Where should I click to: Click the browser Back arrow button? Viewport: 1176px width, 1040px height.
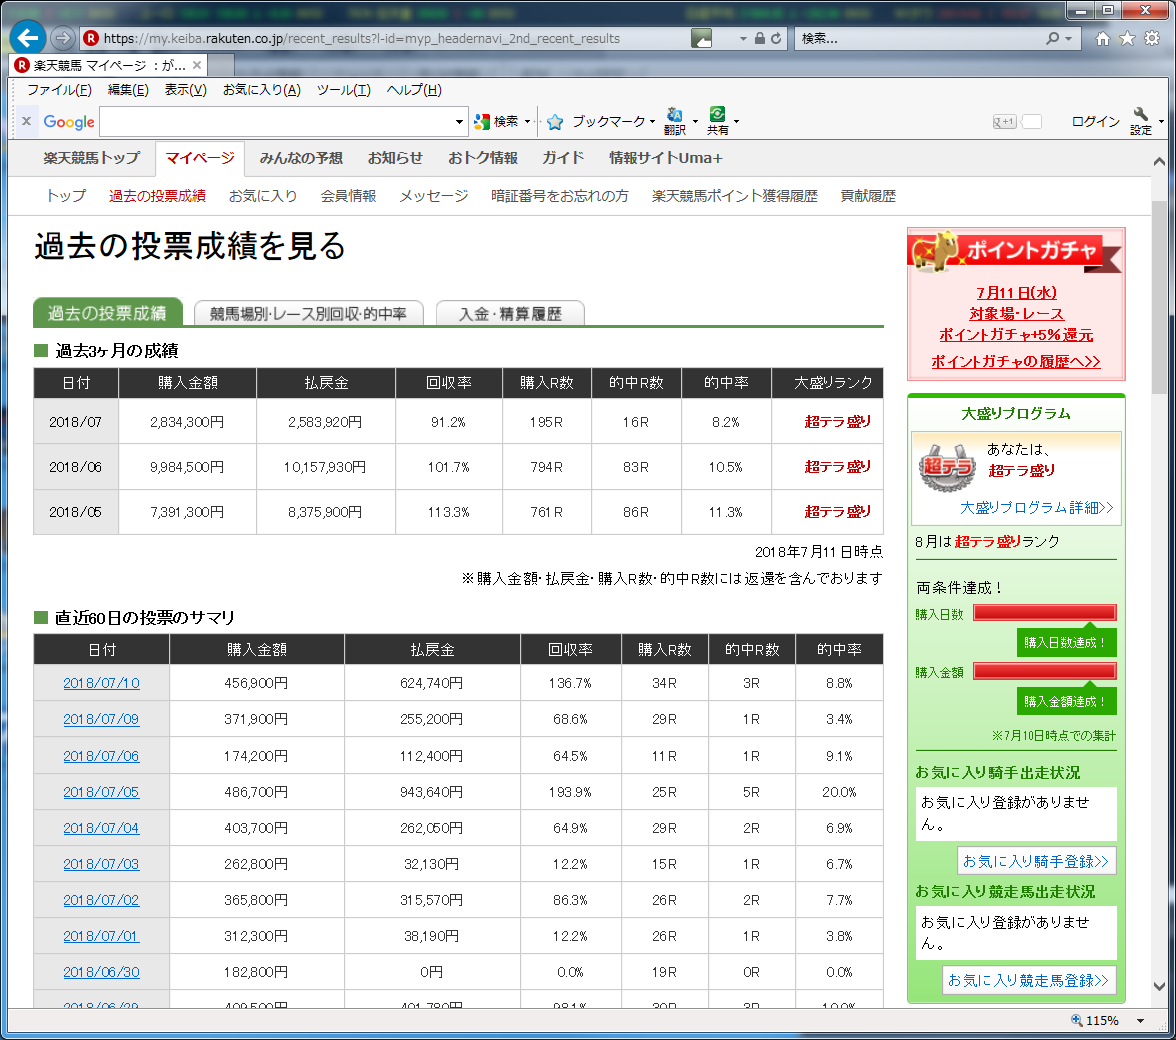(28, 37)
